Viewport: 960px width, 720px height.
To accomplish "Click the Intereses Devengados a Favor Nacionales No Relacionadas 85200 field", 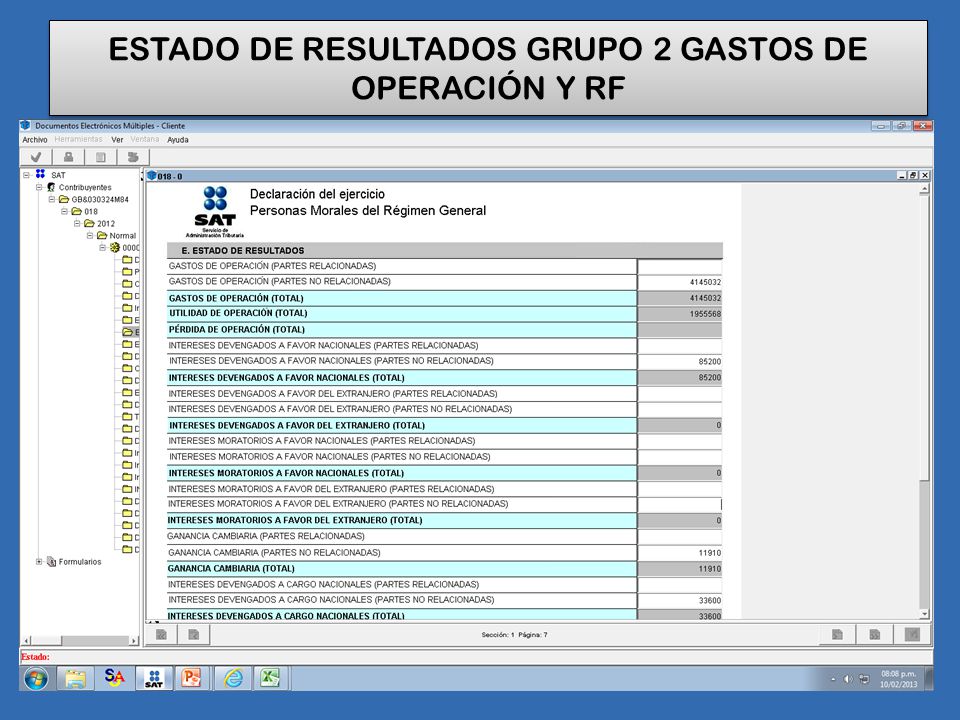I will [x=680, y=361].
